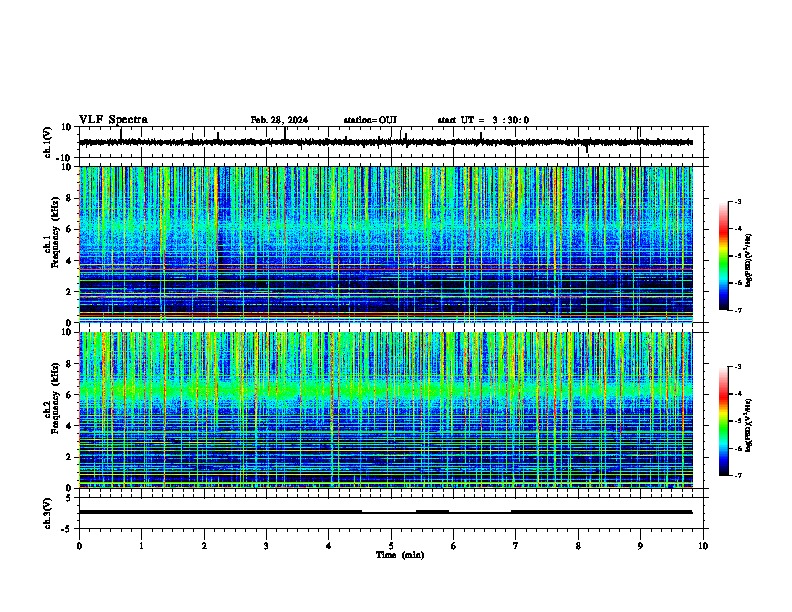The height and width of the screenshot is (612, 792).
Task: Click time axis tick label "7"
Action: tap(516, 546)
